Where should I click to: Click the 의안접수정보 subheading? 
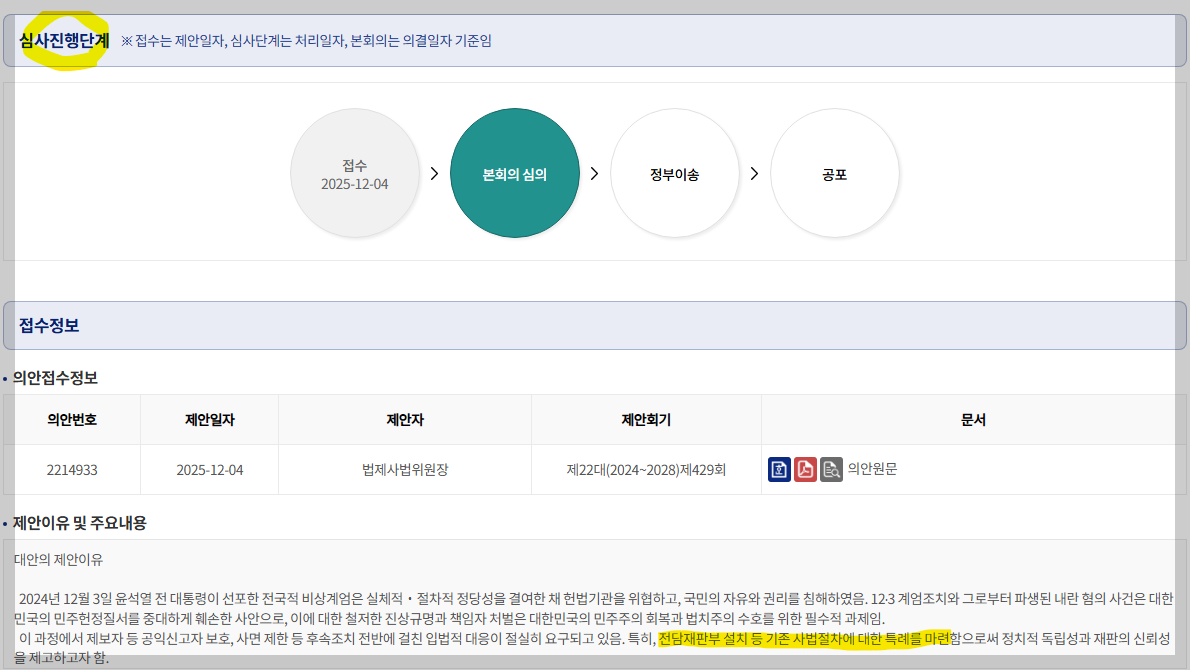pos(55,378)
